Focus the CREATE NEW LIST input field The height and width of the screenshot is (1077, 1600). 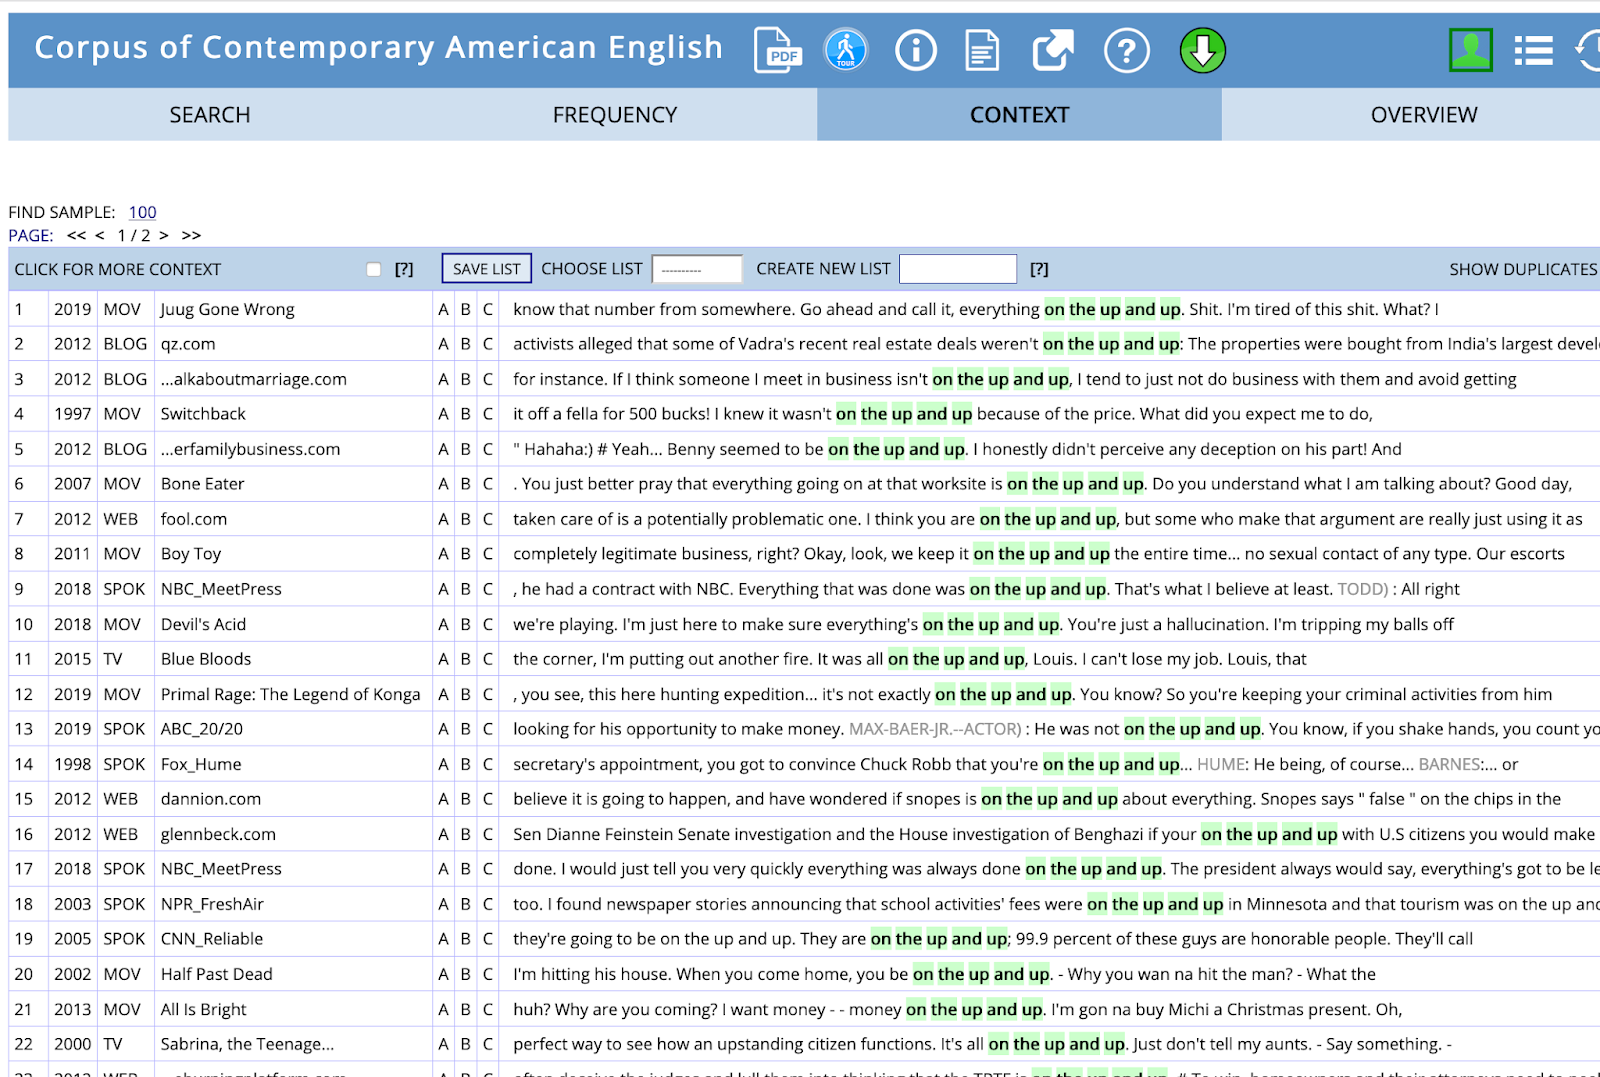tap(958, 269)
